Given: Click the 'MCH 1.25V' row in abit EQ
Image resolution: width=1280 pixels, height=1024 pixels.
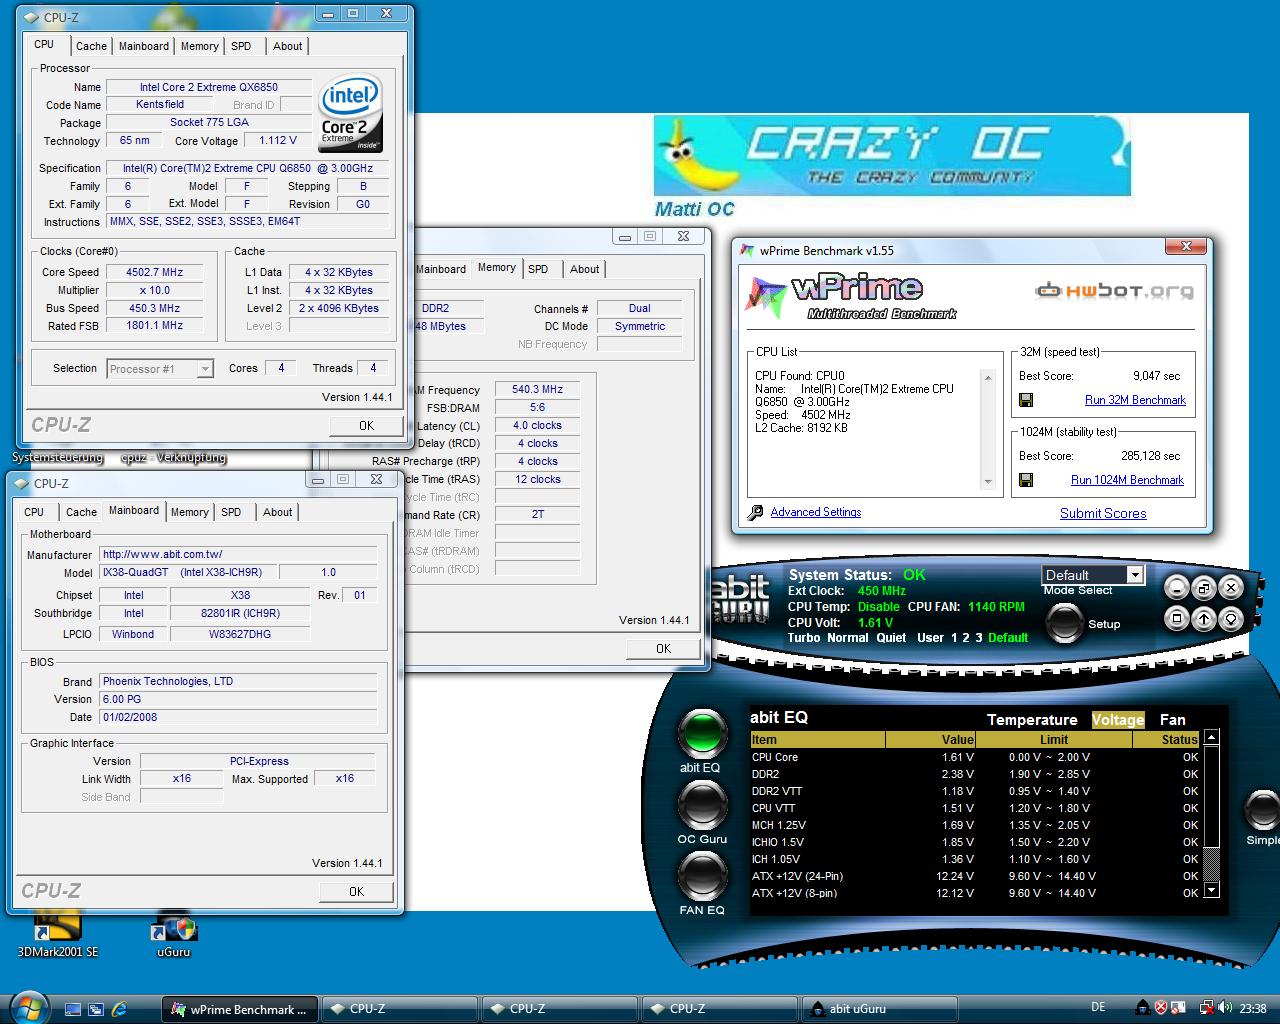Looking at the screenshot, I should pos(975,825).
